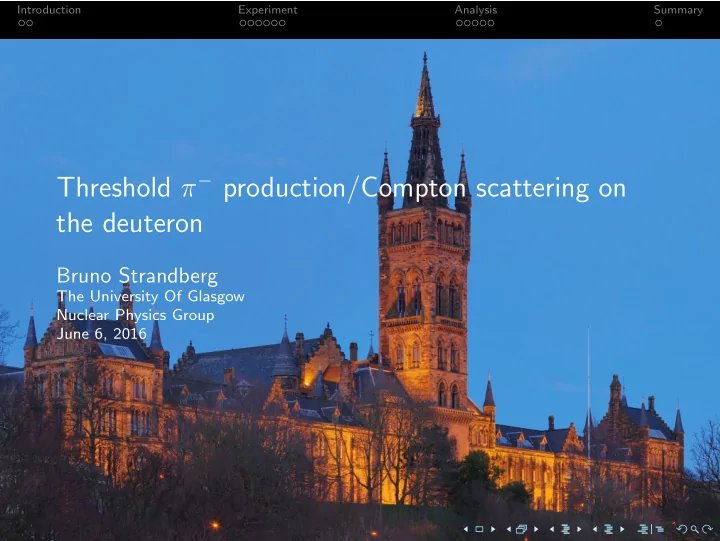Go to previous subsection arrow

552,529
